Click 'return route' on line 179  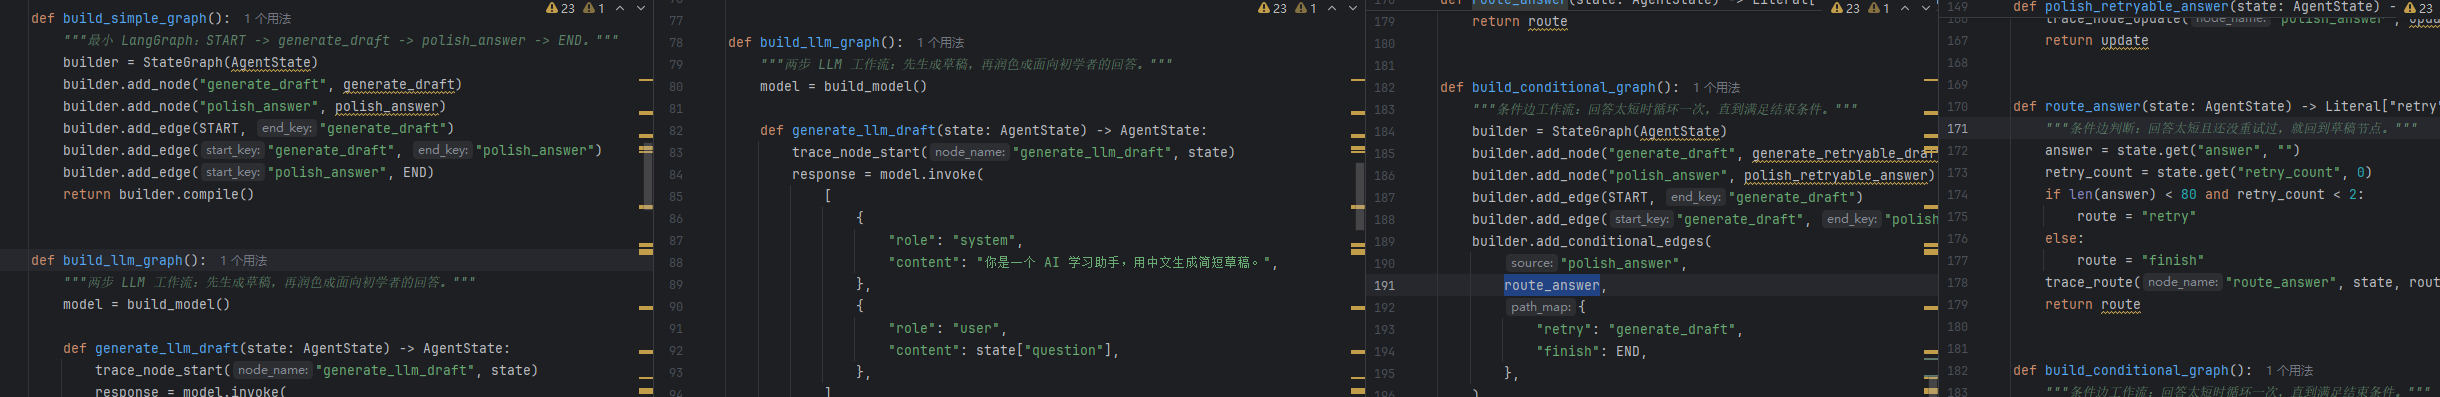(x=1519, y=22)
